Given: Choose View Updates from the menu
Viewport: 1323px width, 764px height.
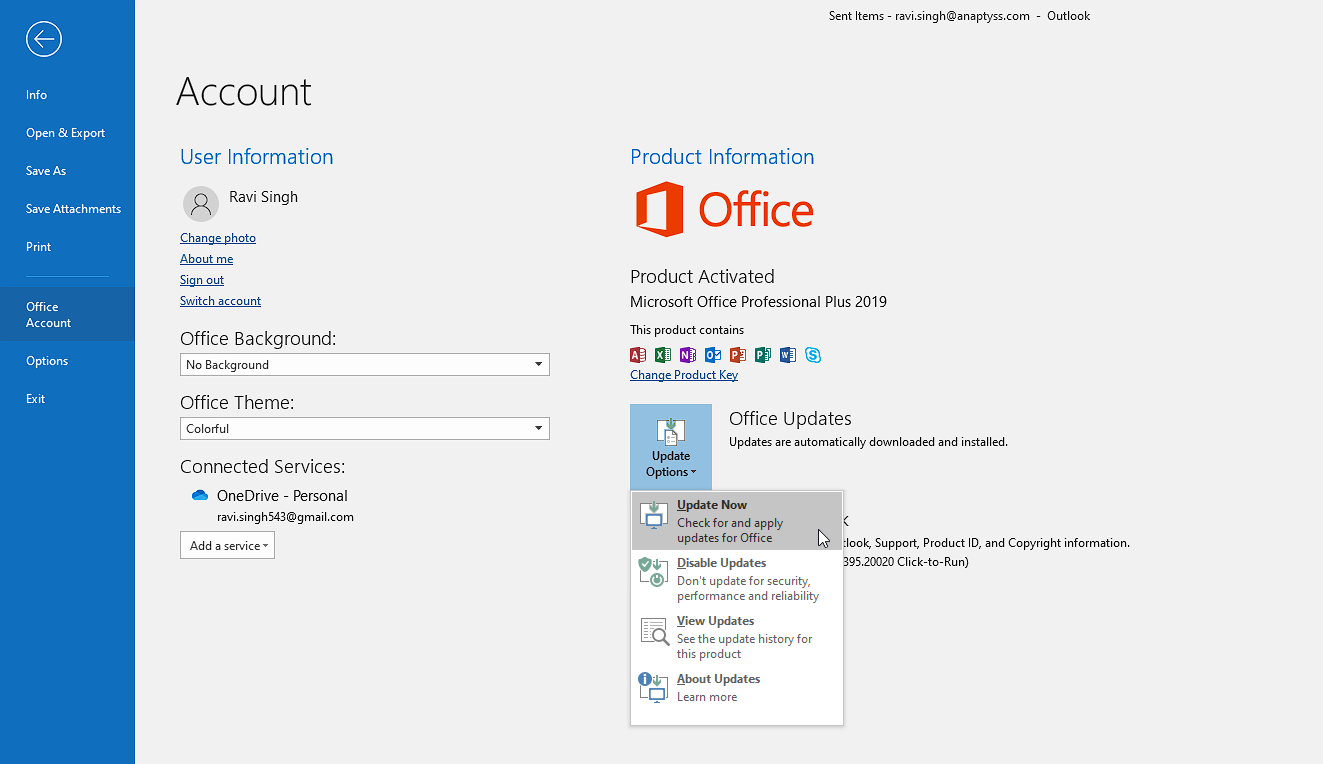Looking at the screenshot, I should point(737,636).
